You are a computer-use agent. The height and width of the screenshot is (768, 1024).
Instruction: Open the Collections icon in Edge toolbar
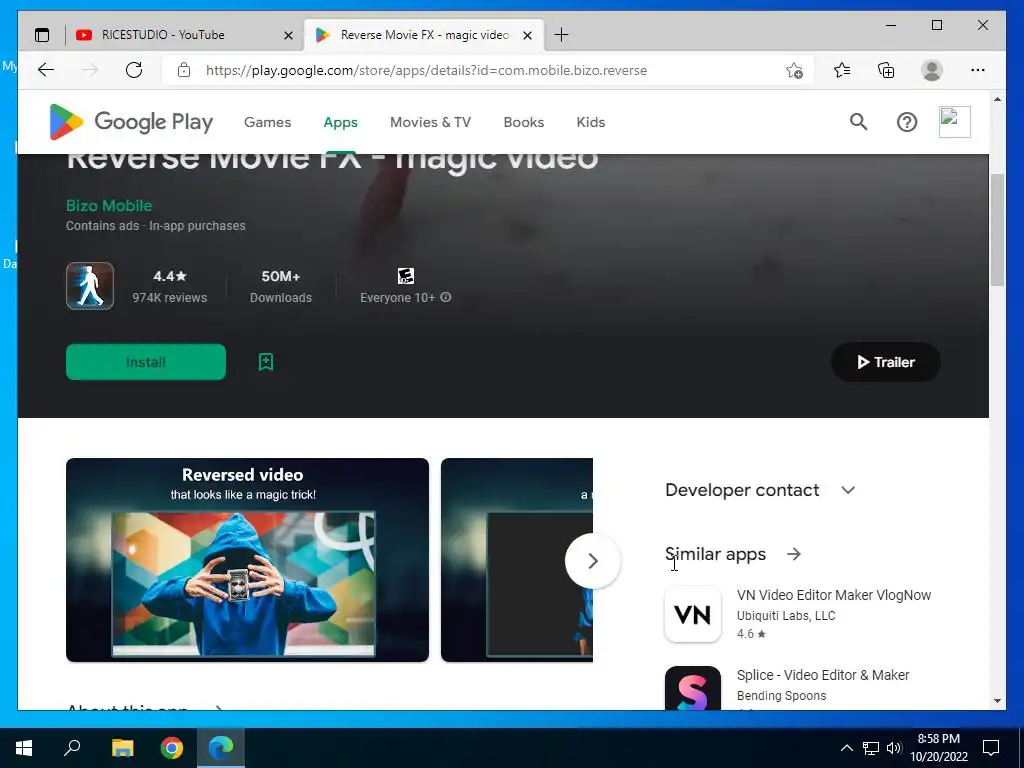(x=886, y=70)
